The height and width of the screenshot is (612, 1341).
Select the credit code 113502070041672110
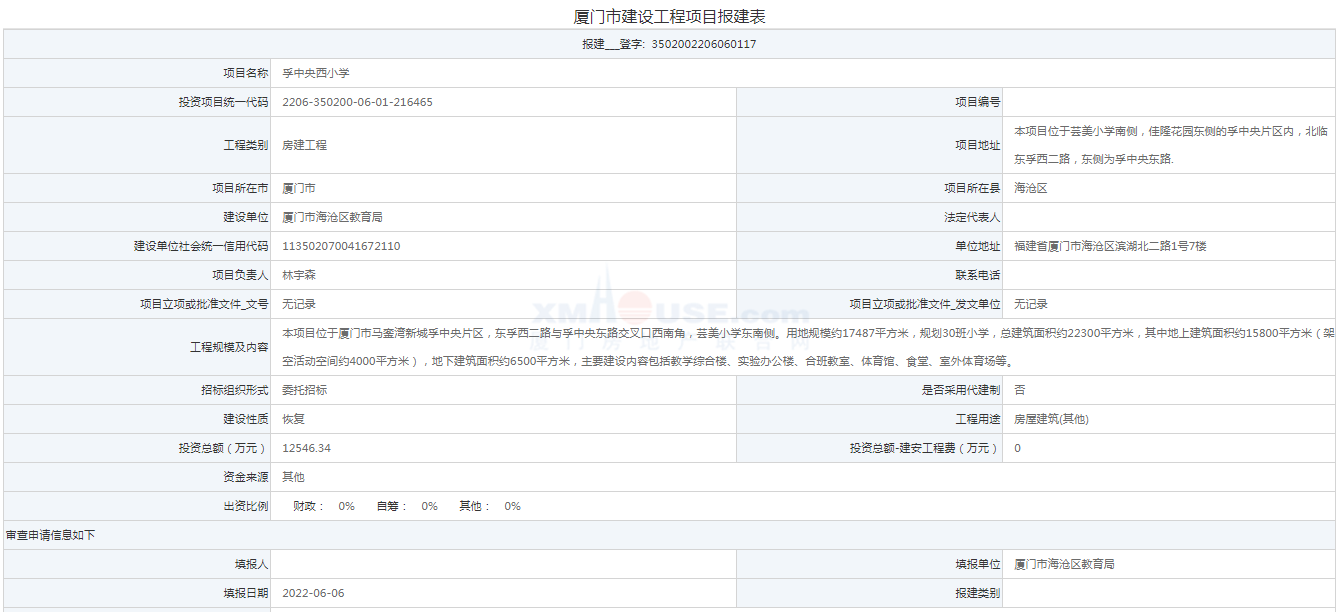[x=341, y=246]
